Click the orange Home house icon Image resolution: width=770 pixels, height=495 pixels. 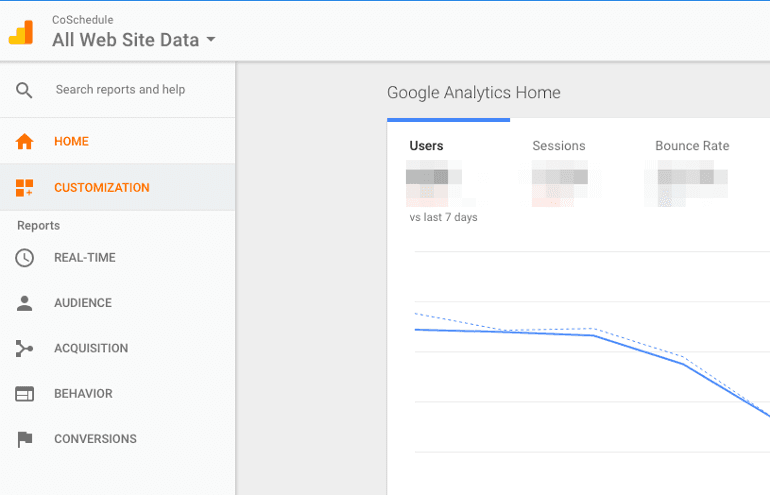coord(25,141)
